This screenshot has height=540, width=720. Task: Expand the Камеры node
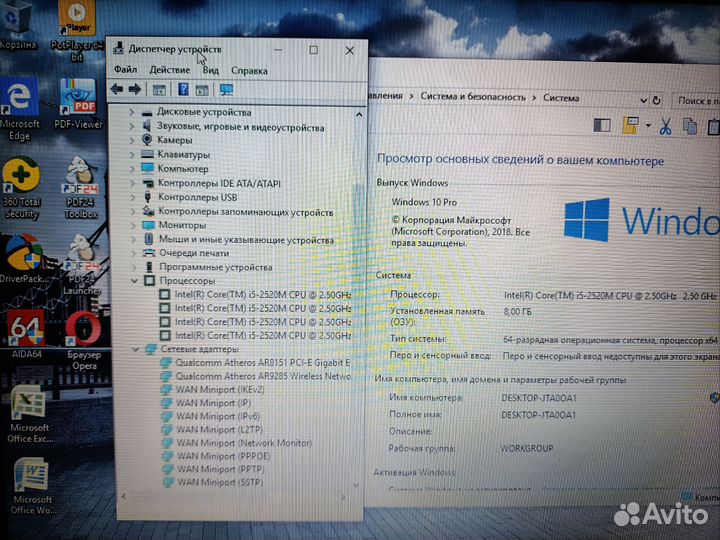[132, 140]
